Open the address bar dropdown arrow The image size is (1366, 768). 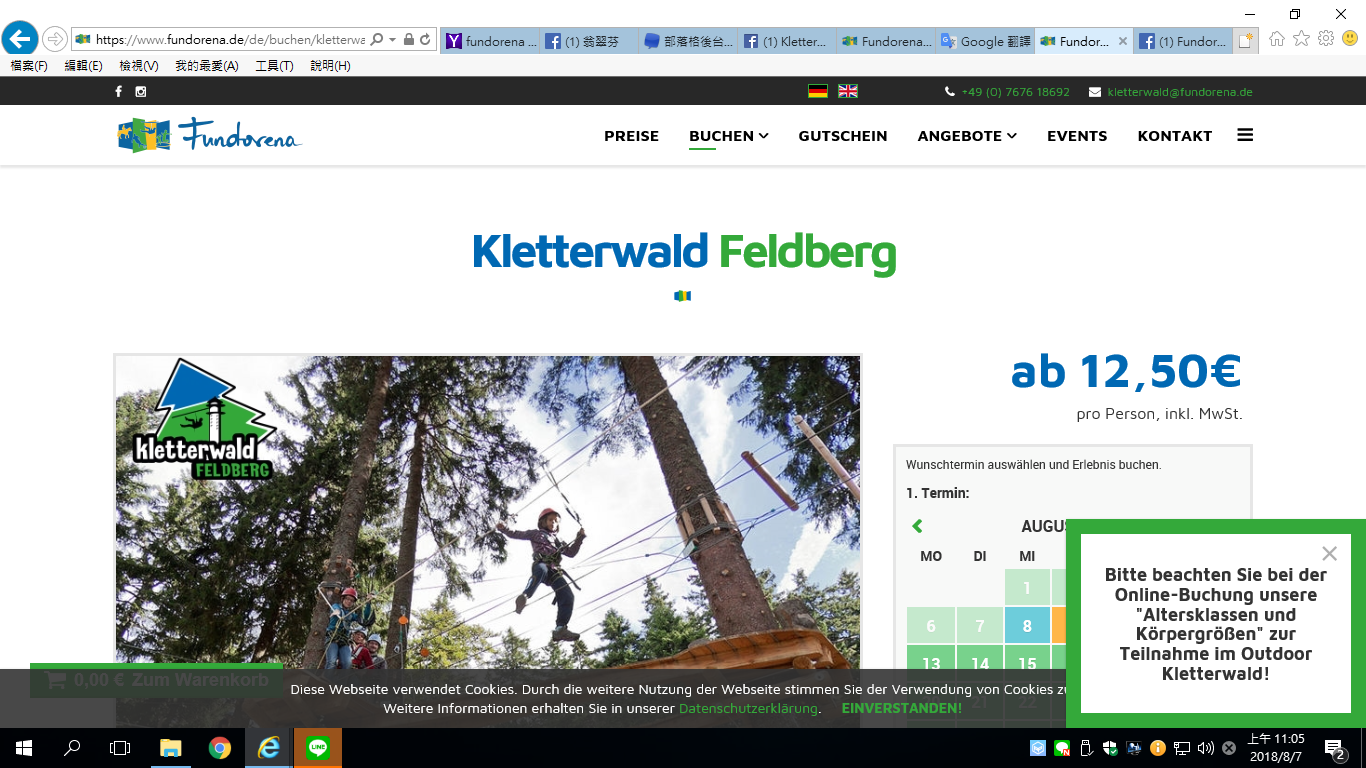click(x=393, y=40)
